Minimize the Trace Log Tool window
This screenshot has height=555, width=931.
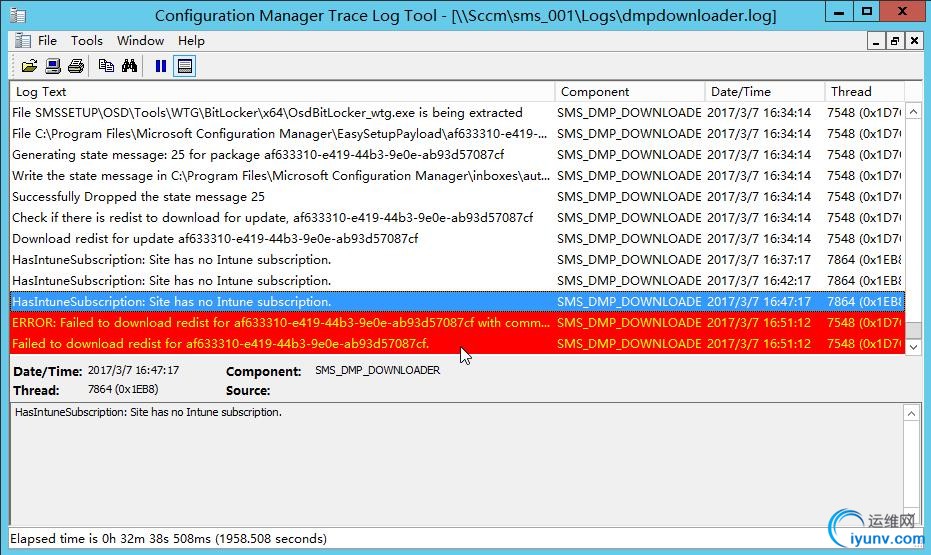[839, 11]
